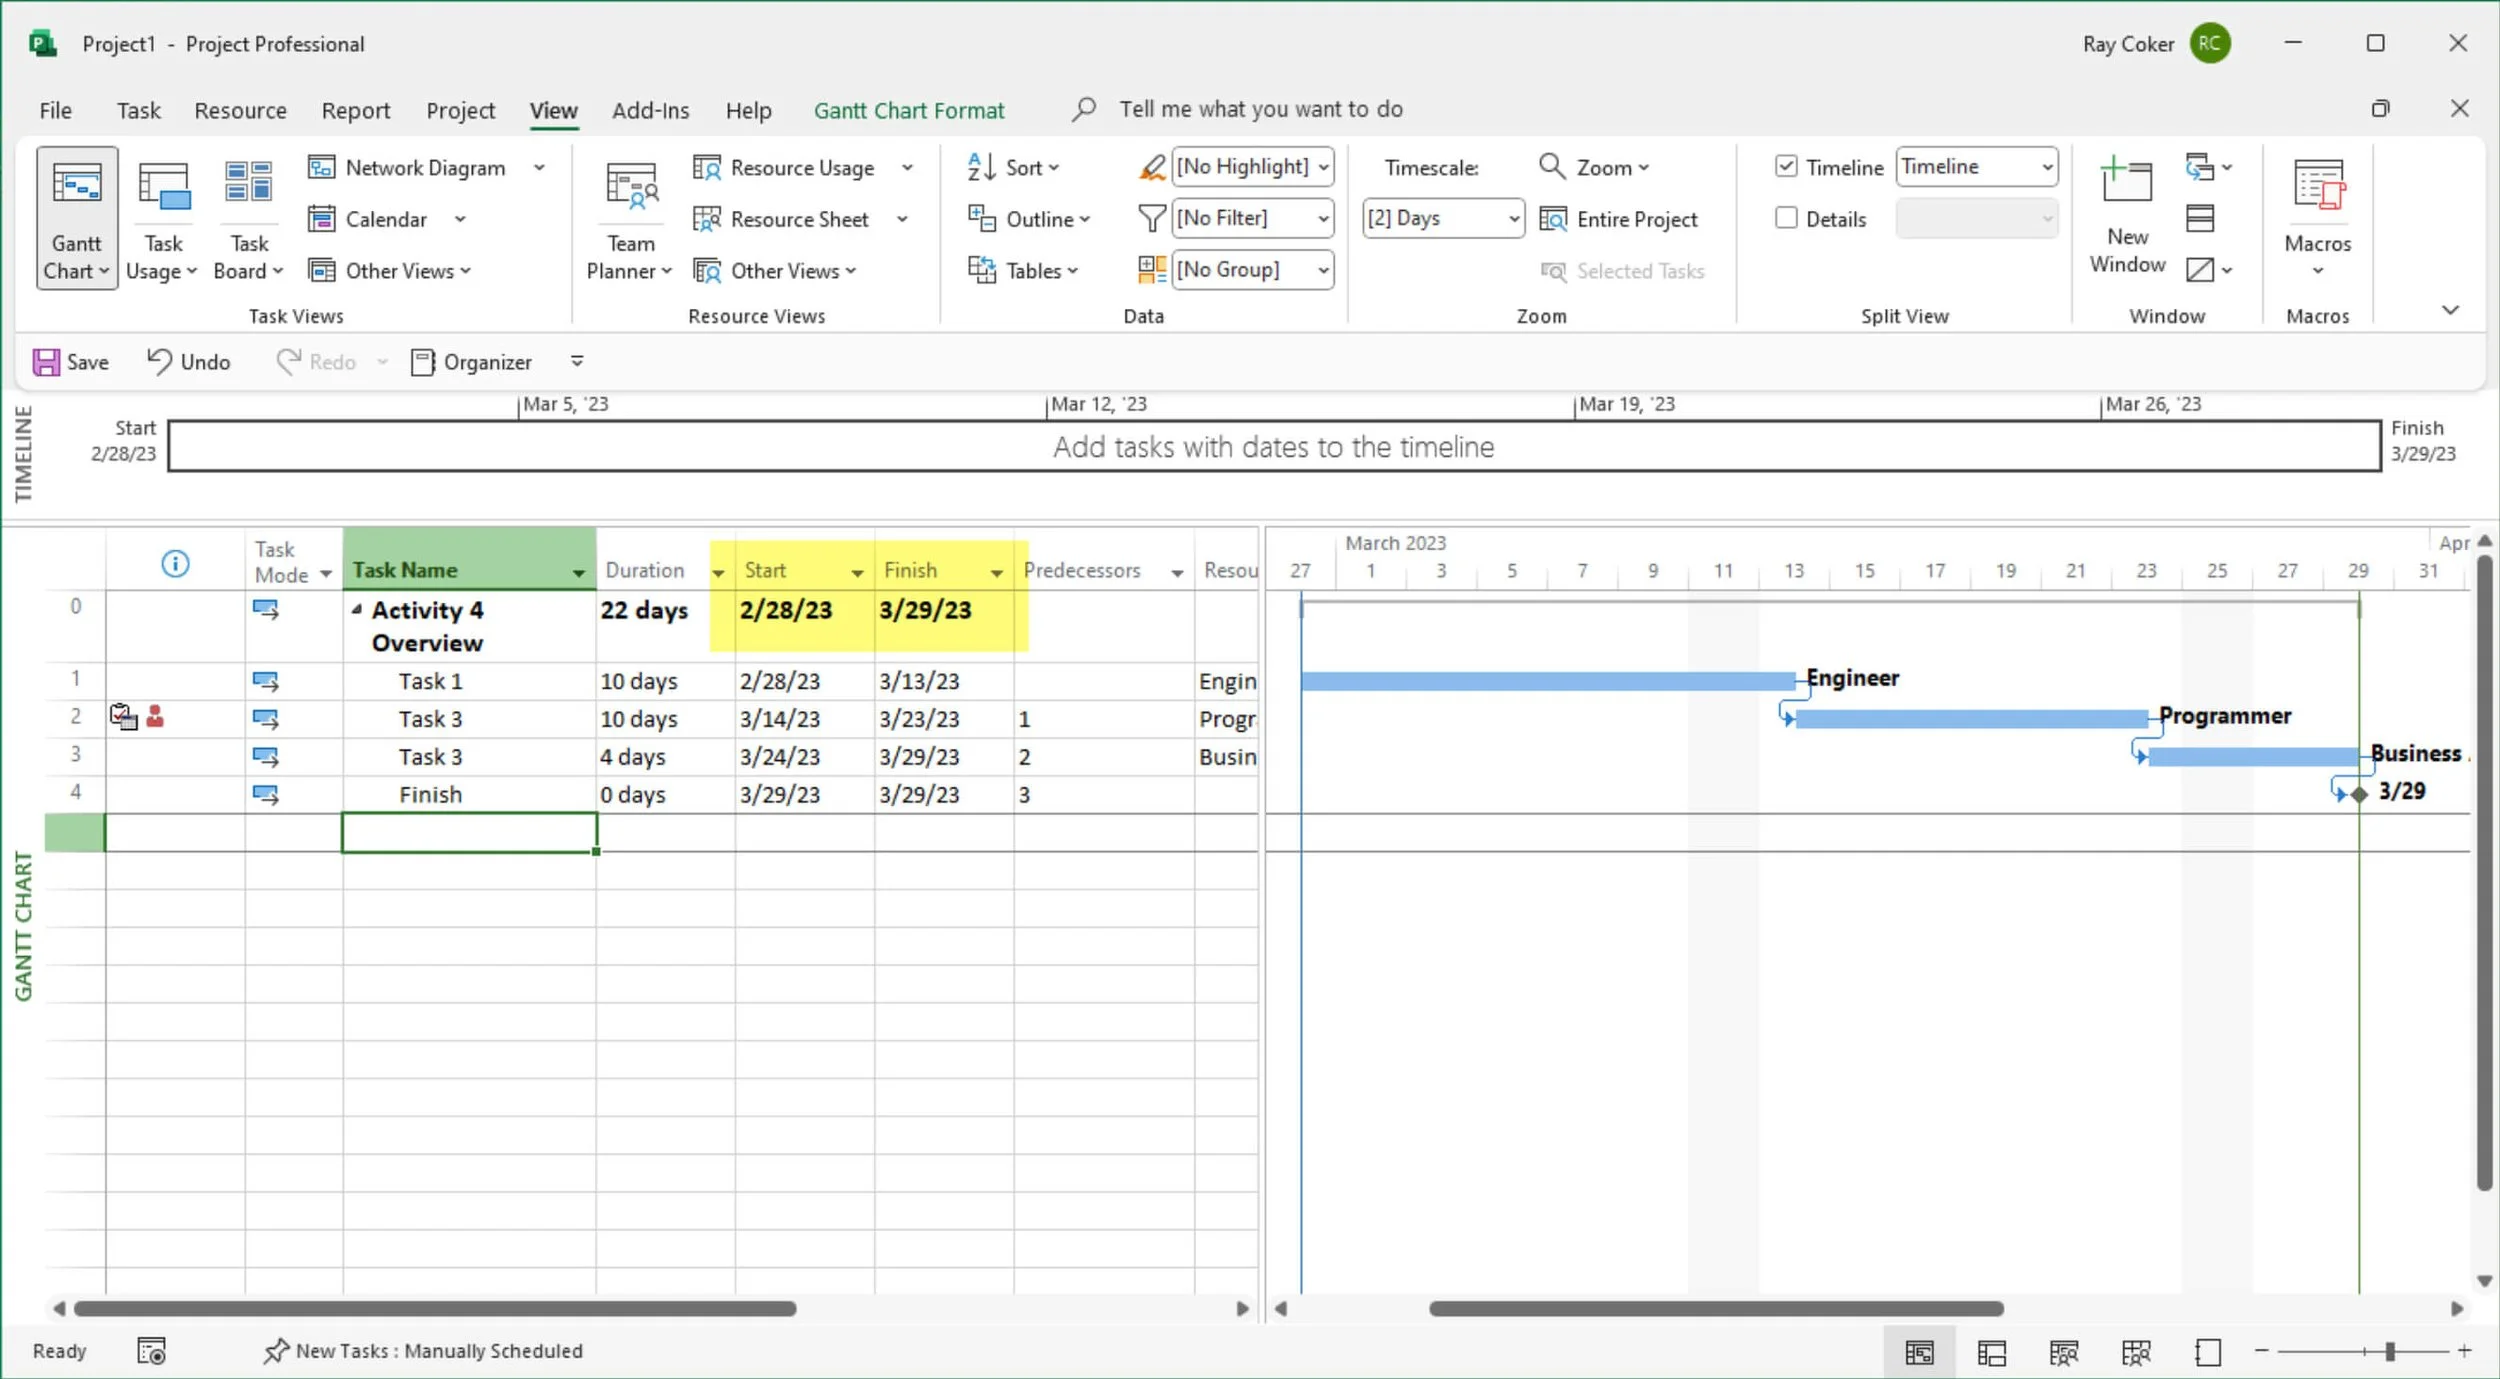
Task: Click the Task Usage view status bar icon
Action: 1992,1352
